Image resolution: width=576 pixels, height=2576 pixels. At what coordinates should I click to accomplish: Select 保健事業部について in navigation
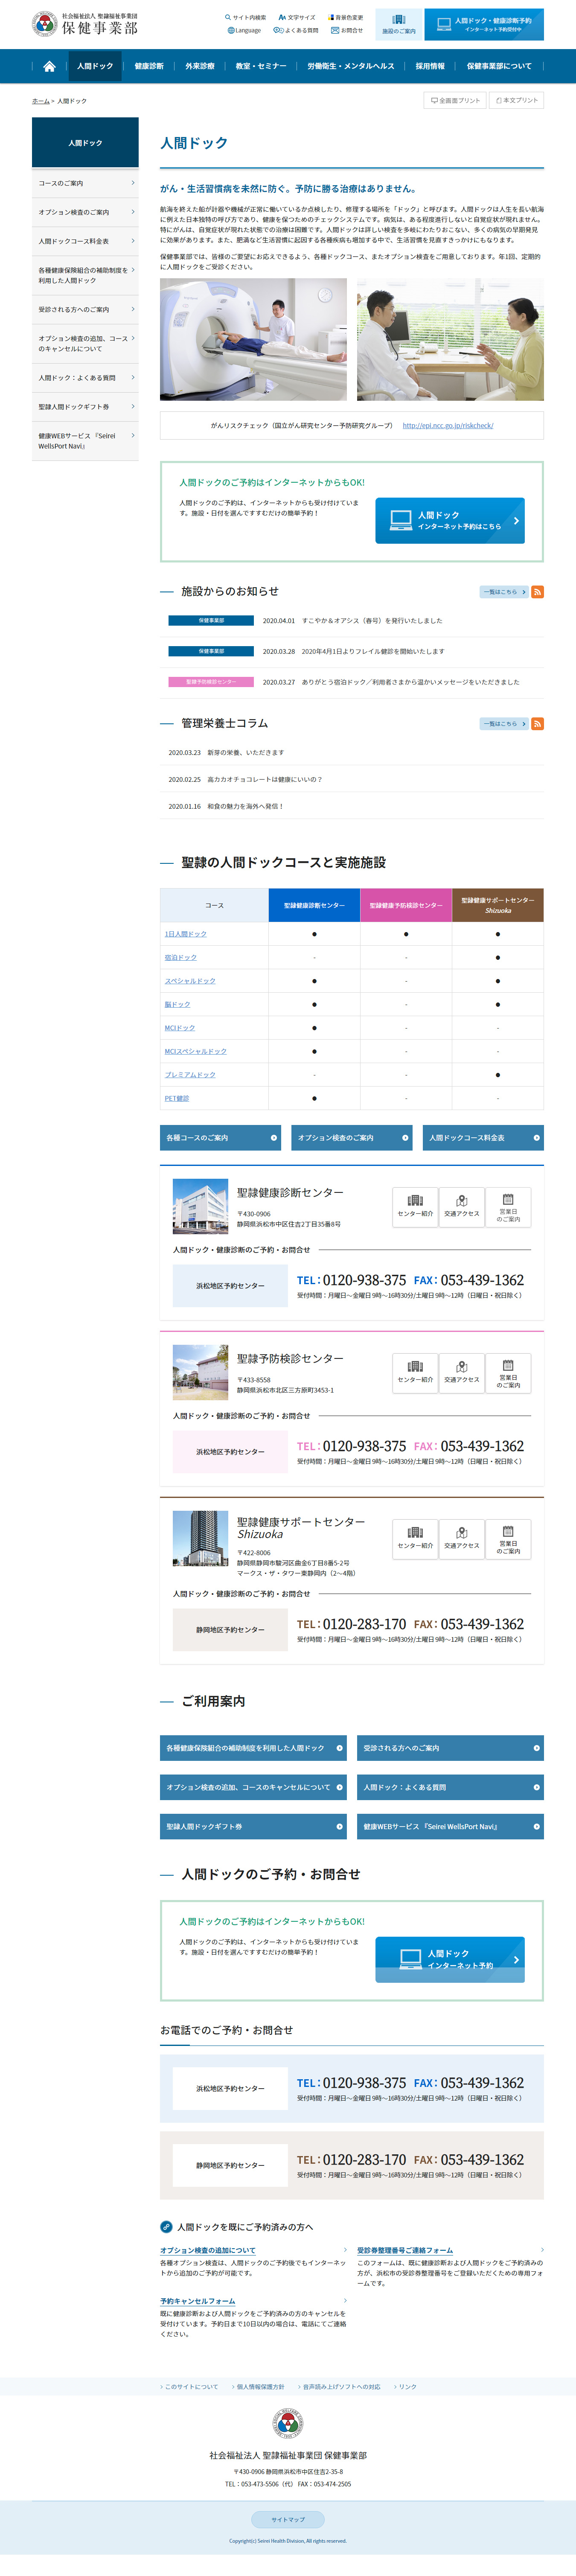click(x=499, y=66)
